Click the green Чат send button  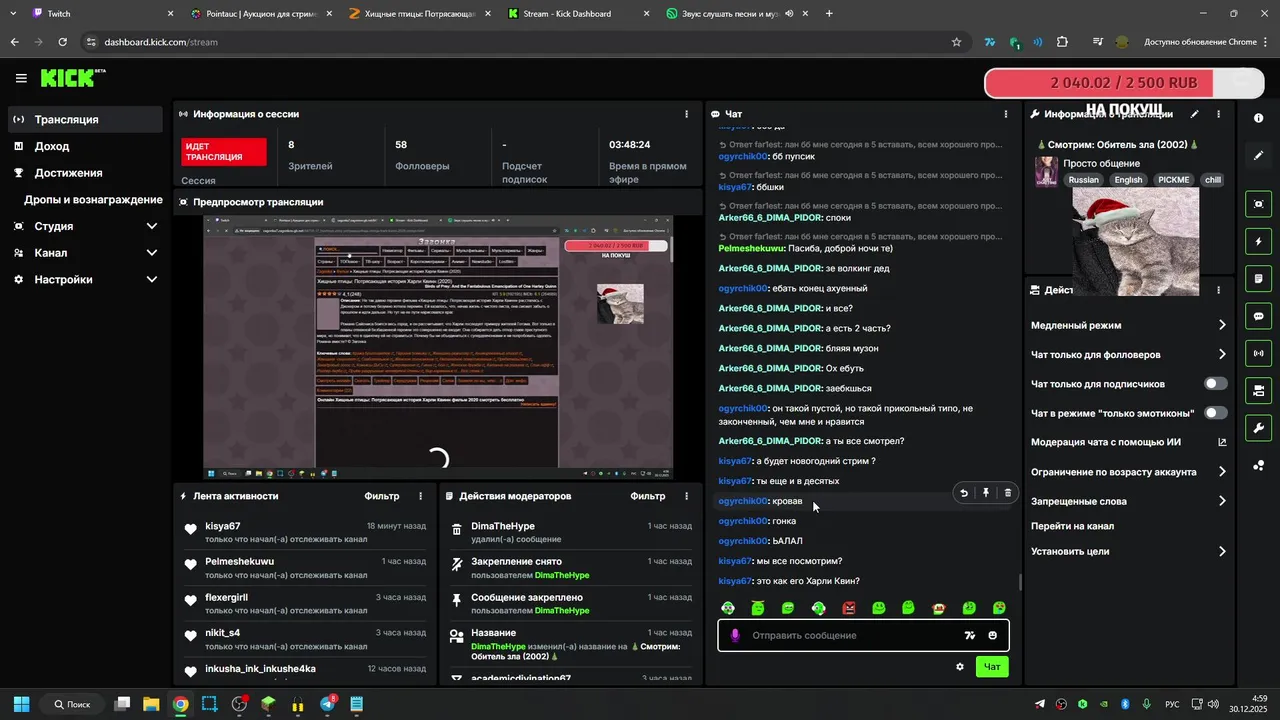[x=992, y=667]
